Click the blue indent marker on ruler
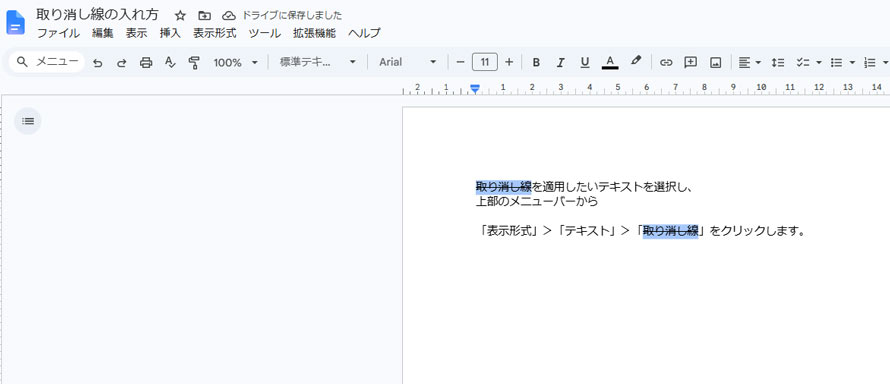This screenshot has height=384, width=890. [475, 89]
